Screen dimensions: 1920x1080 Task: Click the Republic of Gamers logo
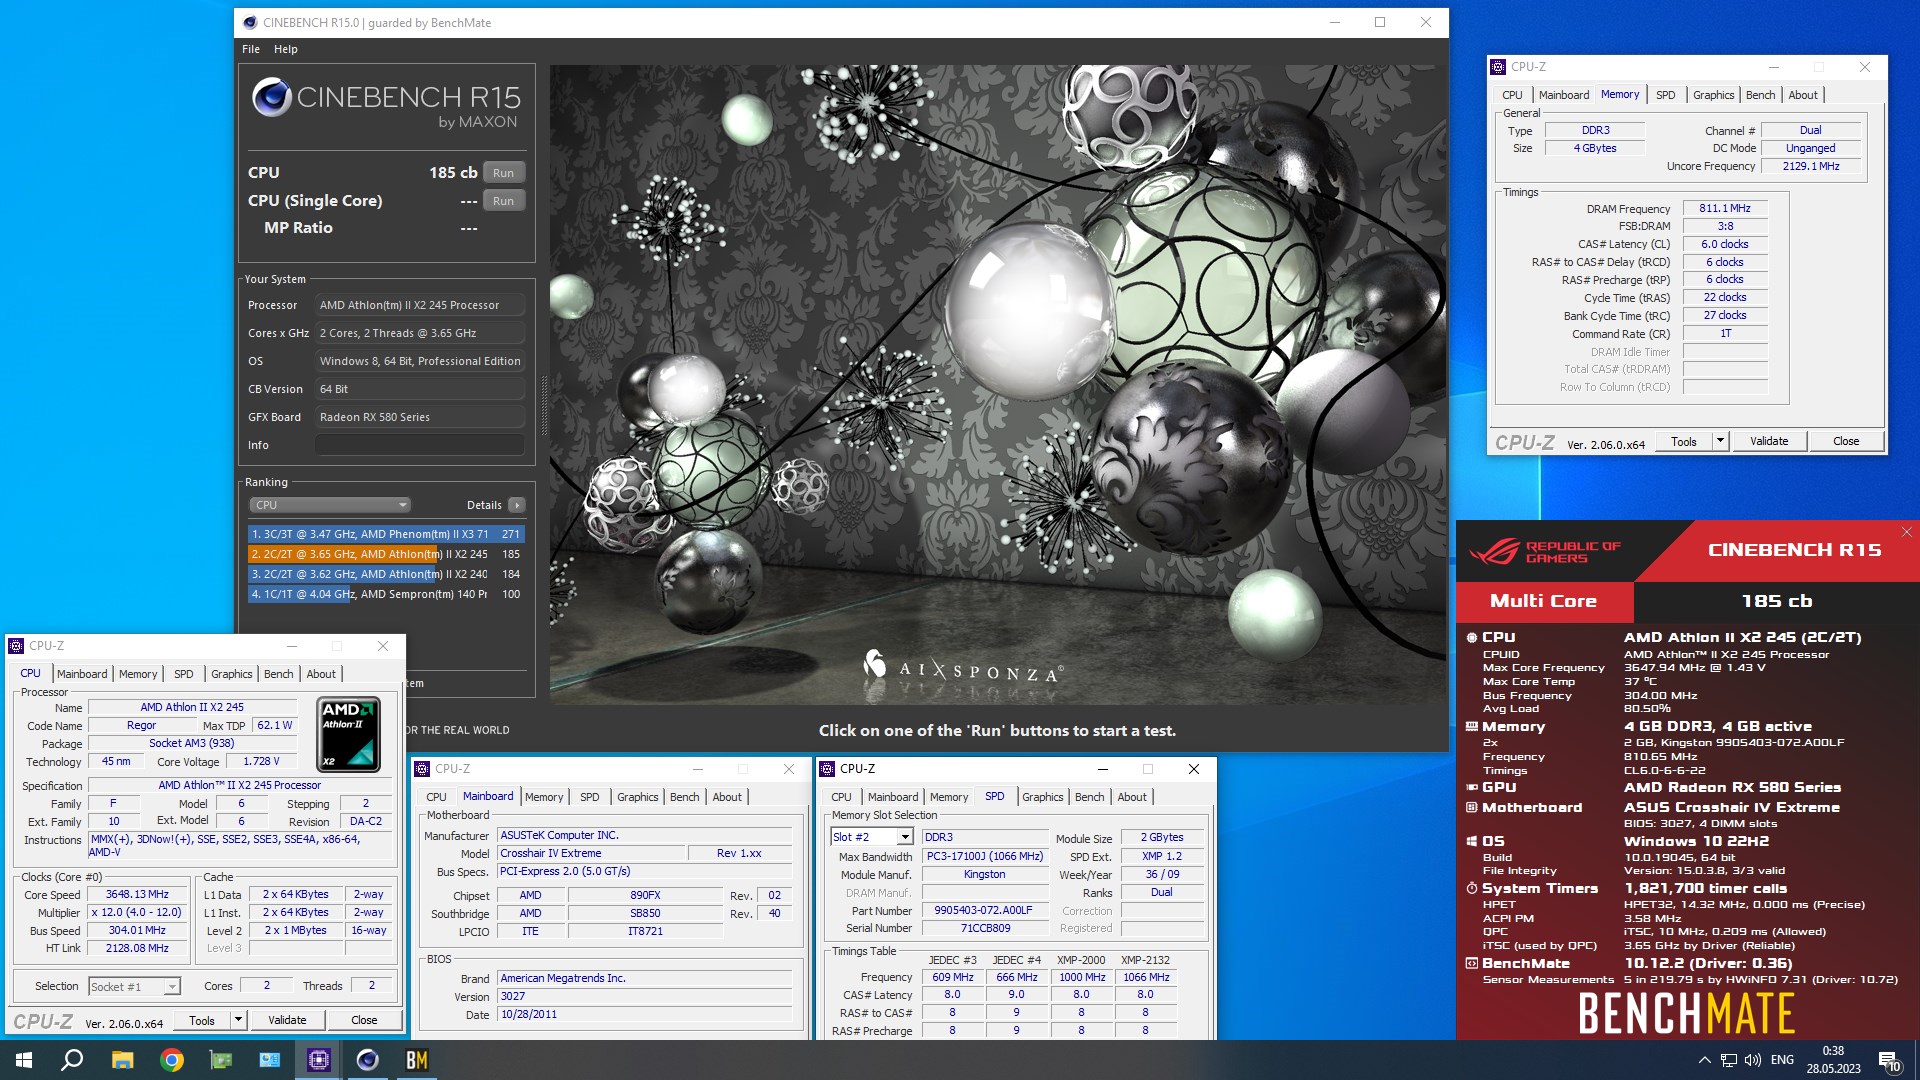tap(1545, 551)
